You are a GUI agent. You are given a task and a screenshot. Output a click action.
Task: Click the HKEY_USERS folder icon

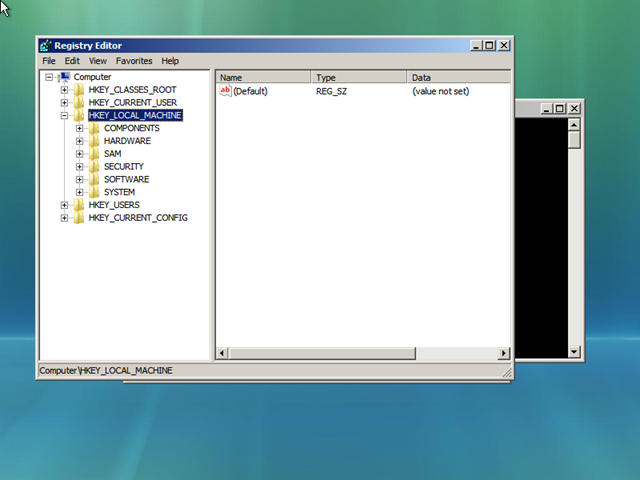(x=79, y=205)
